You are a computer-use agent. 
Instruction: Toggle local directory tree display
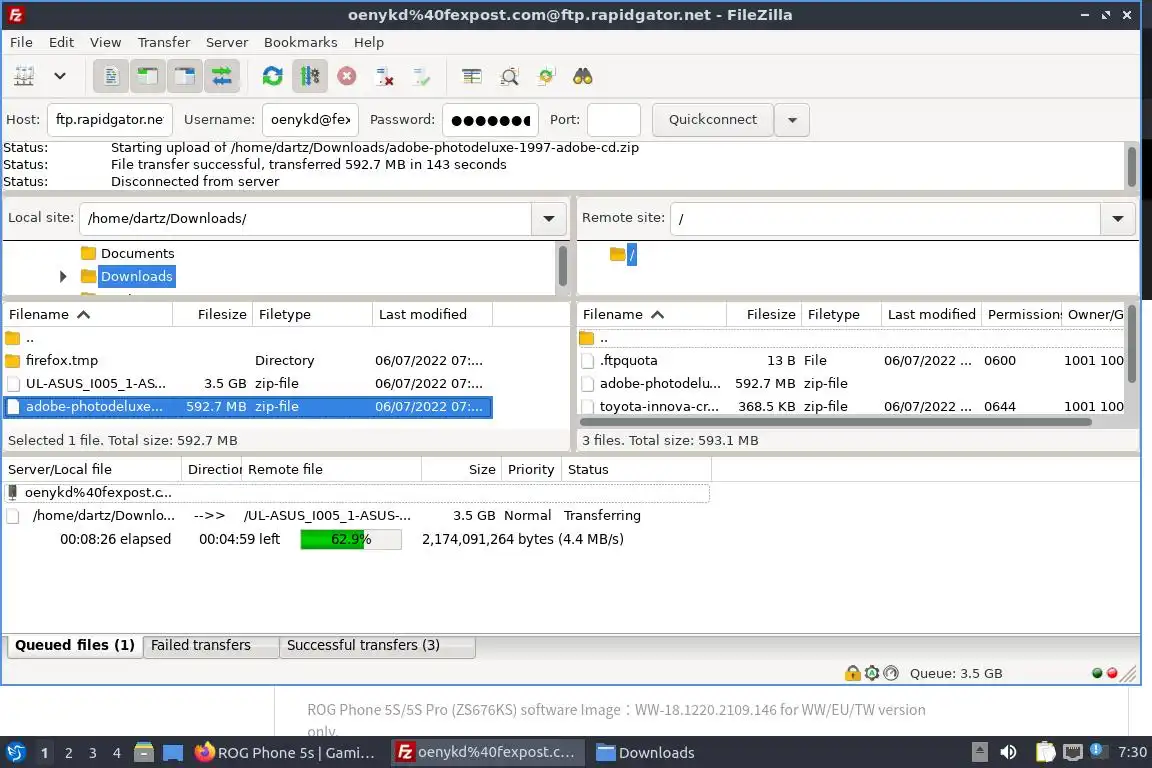(148, 76)
